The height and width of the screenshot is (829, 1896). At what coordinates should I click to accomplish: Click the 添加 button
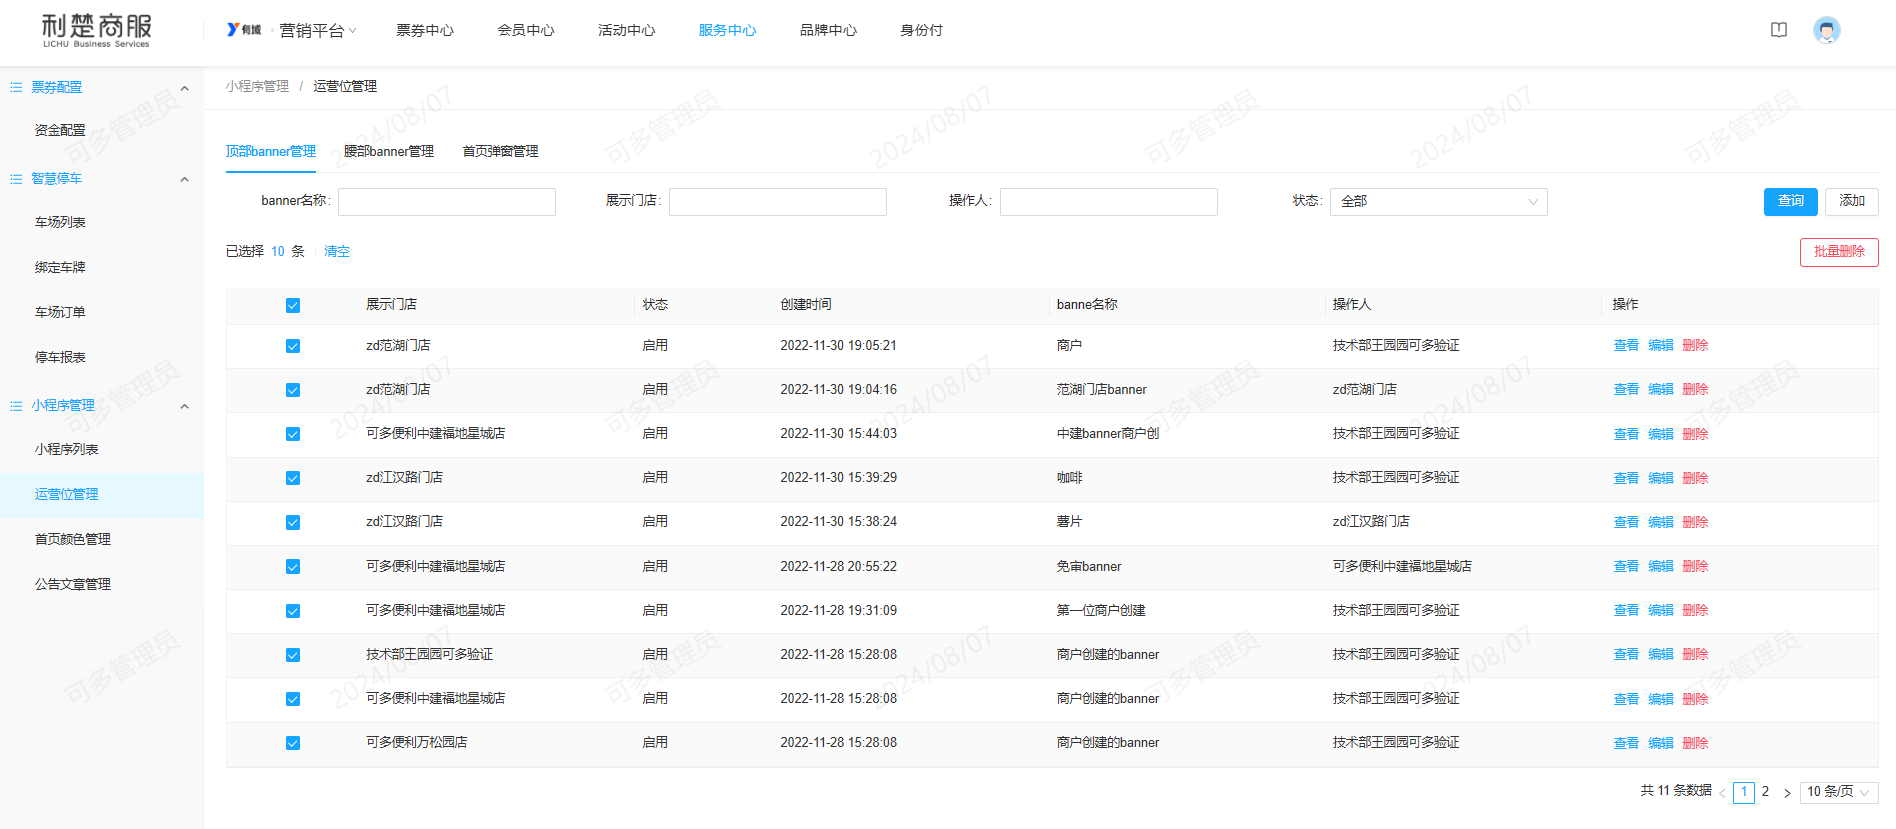click(1852, 201)
